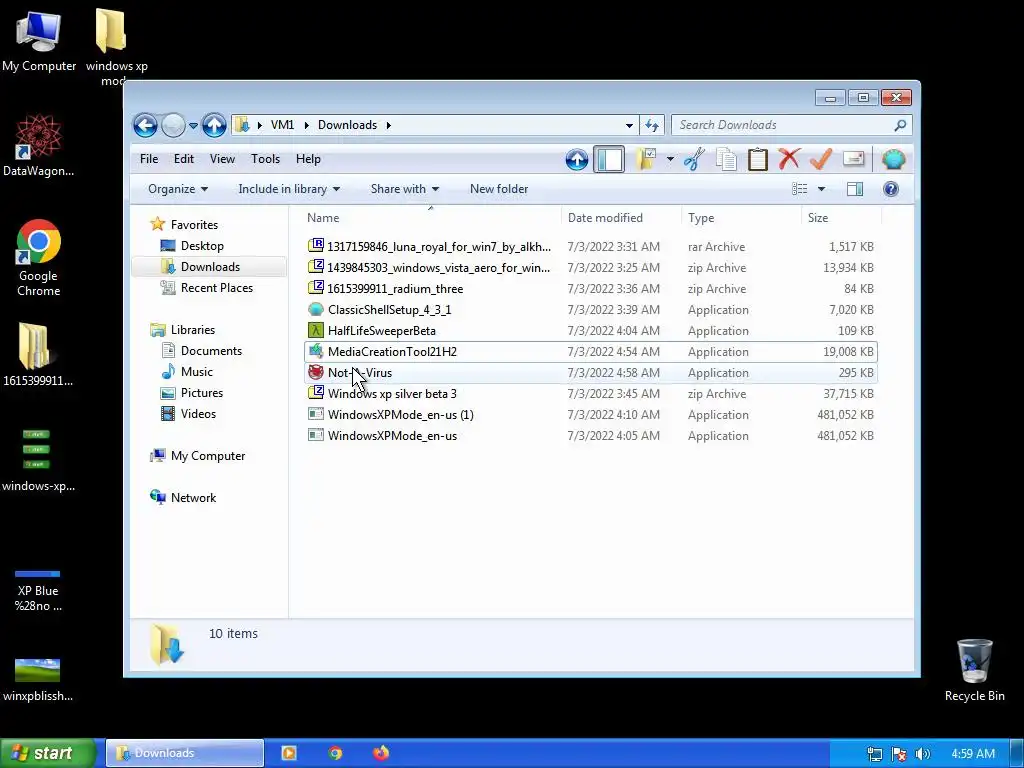Open the Include in library dropdown

289,189
